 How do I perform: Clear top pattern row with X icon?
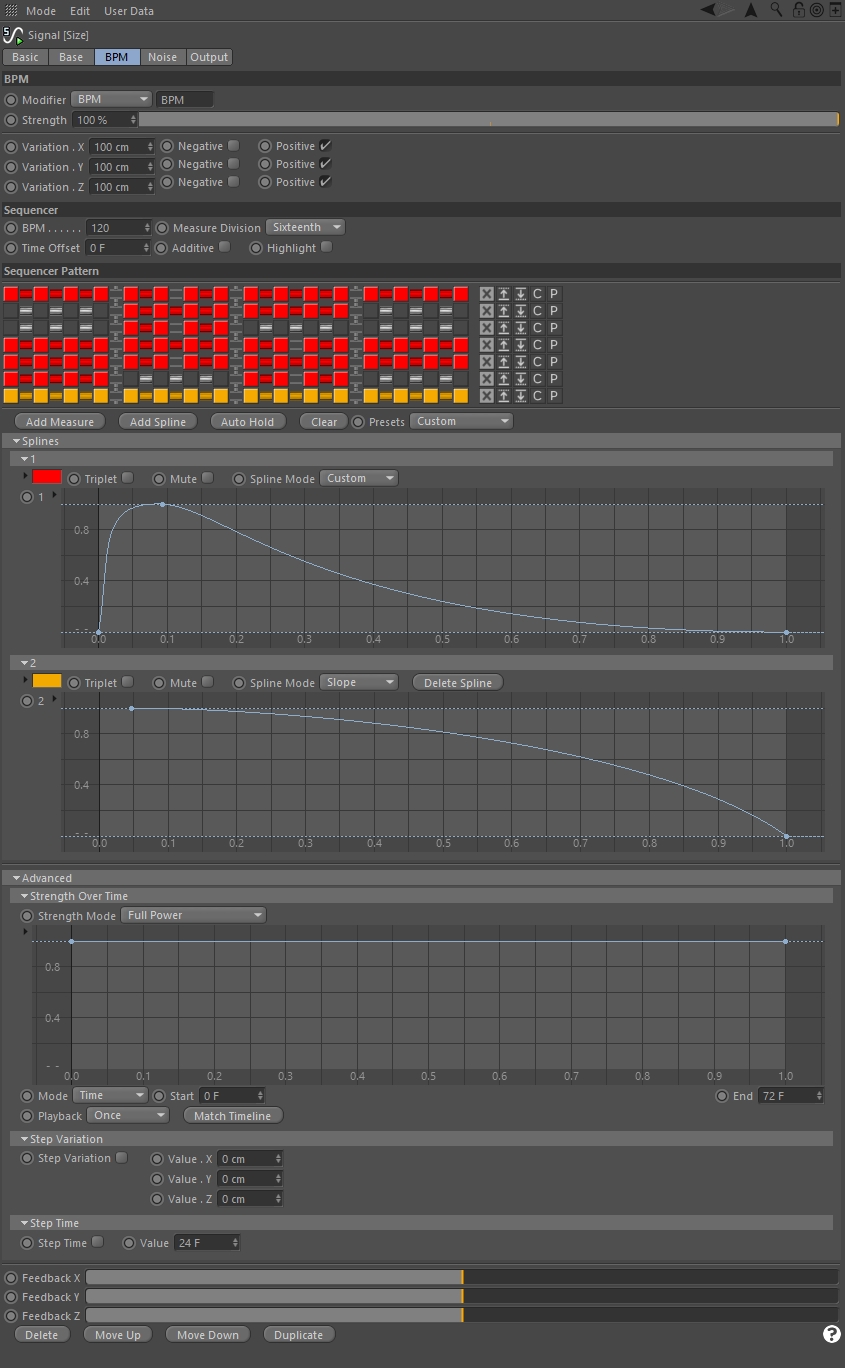(486, 294)
